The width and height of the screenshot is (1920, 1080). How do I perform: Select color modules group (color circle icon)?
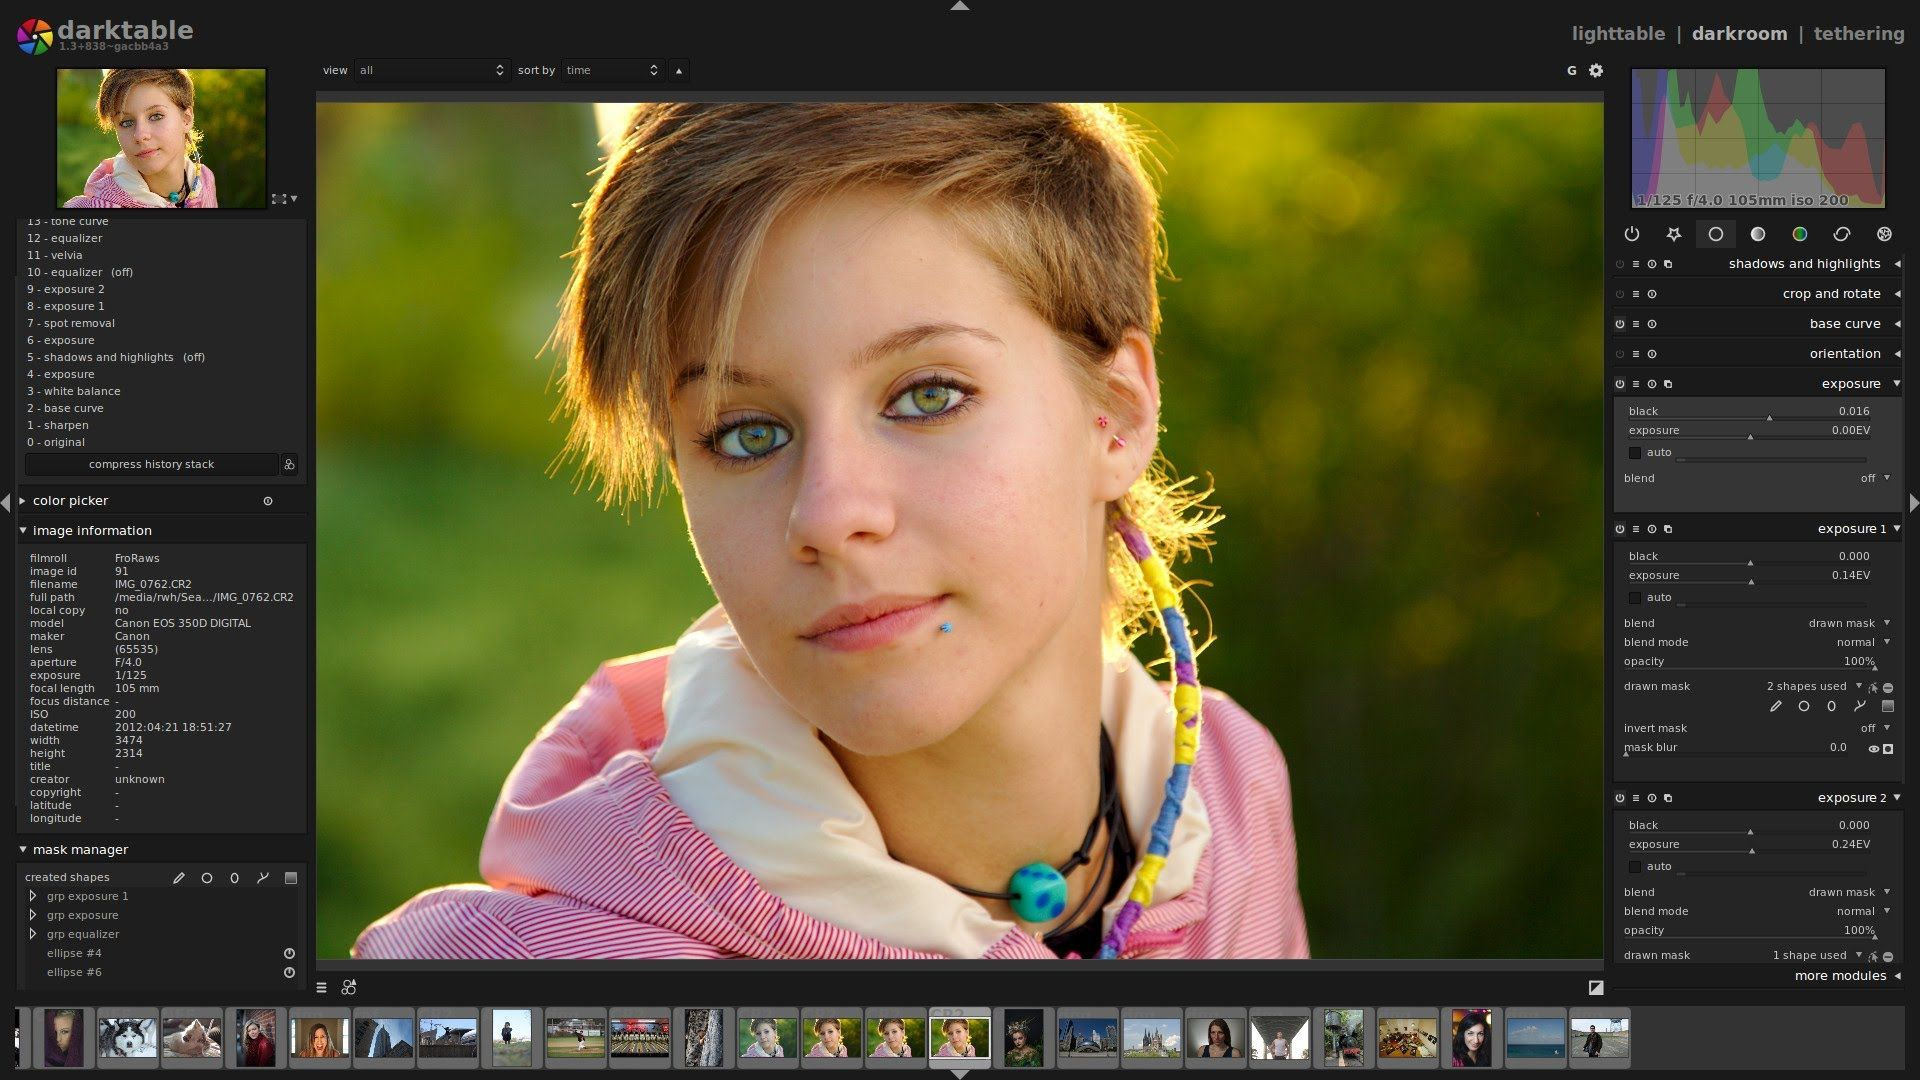(1800, 234)
